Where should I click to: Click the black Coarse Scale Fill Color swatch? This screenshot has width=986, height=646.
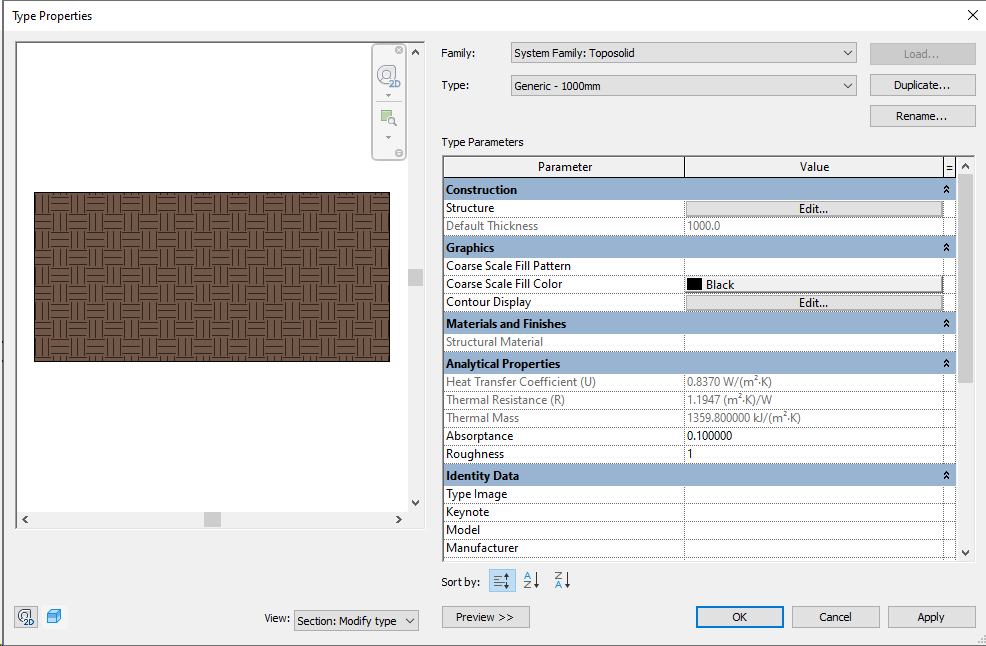tap(695, 284)
